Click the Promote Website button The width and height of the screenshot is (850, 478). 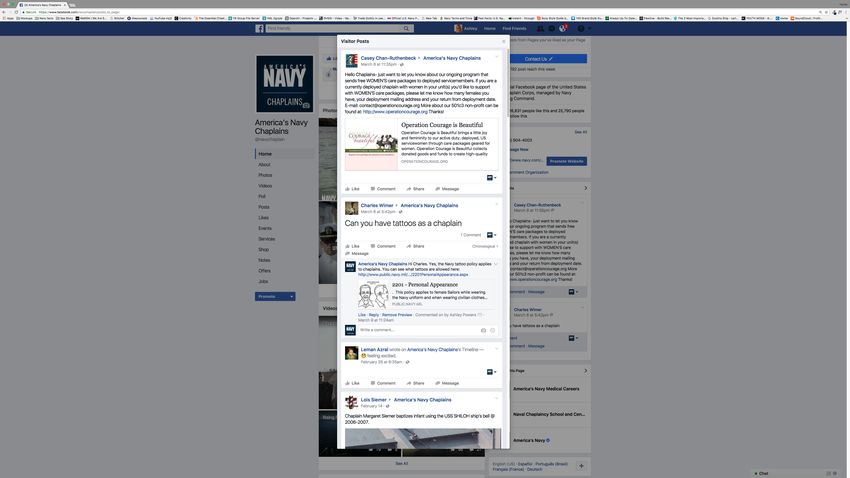(x=566, y=161)
